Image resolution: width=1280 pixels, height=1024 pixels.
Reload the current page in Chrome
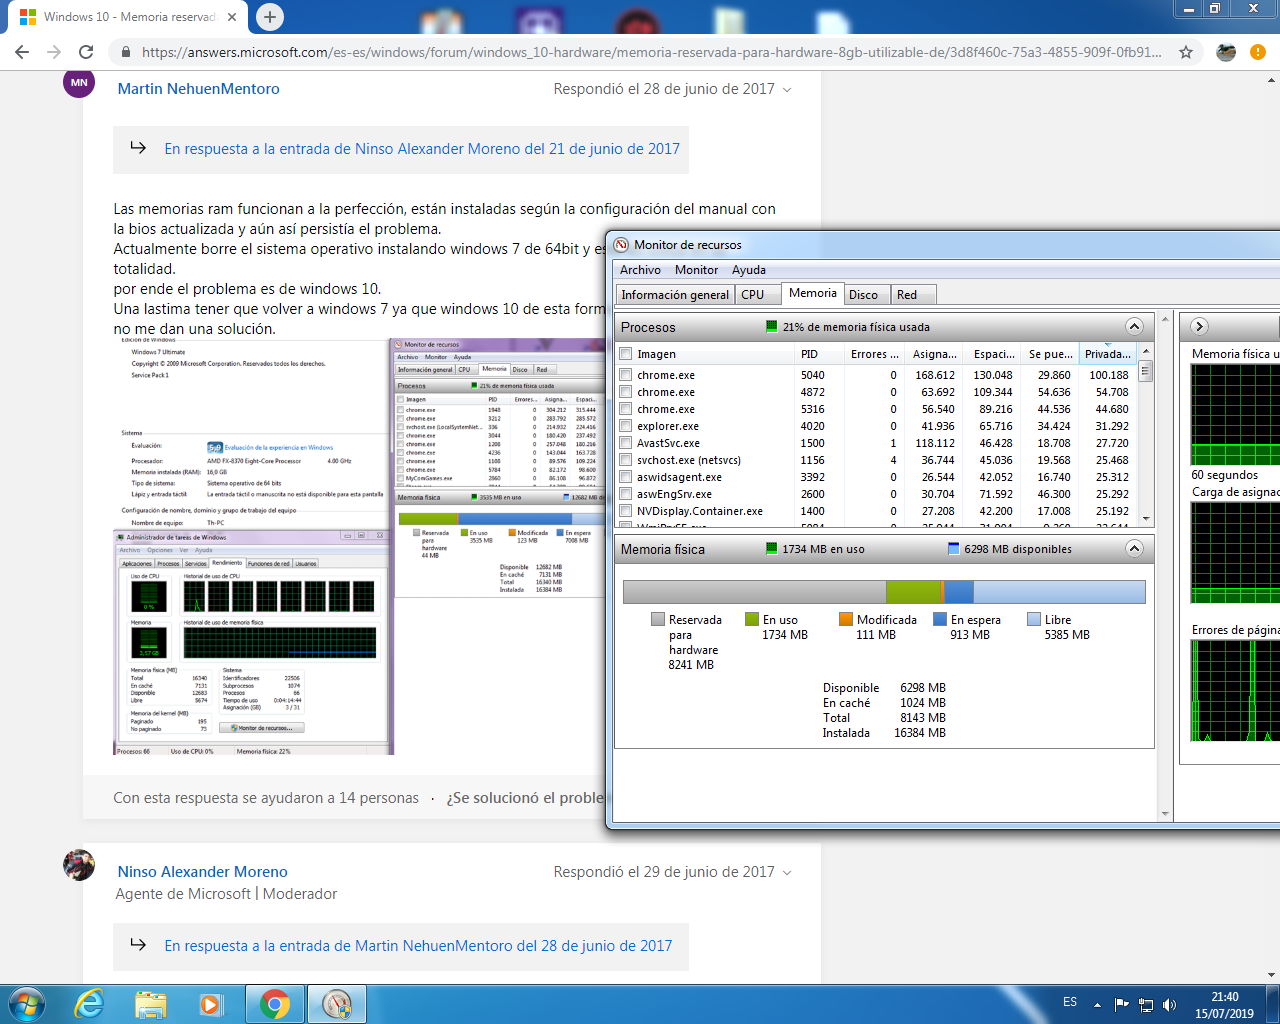coord(86,52)
